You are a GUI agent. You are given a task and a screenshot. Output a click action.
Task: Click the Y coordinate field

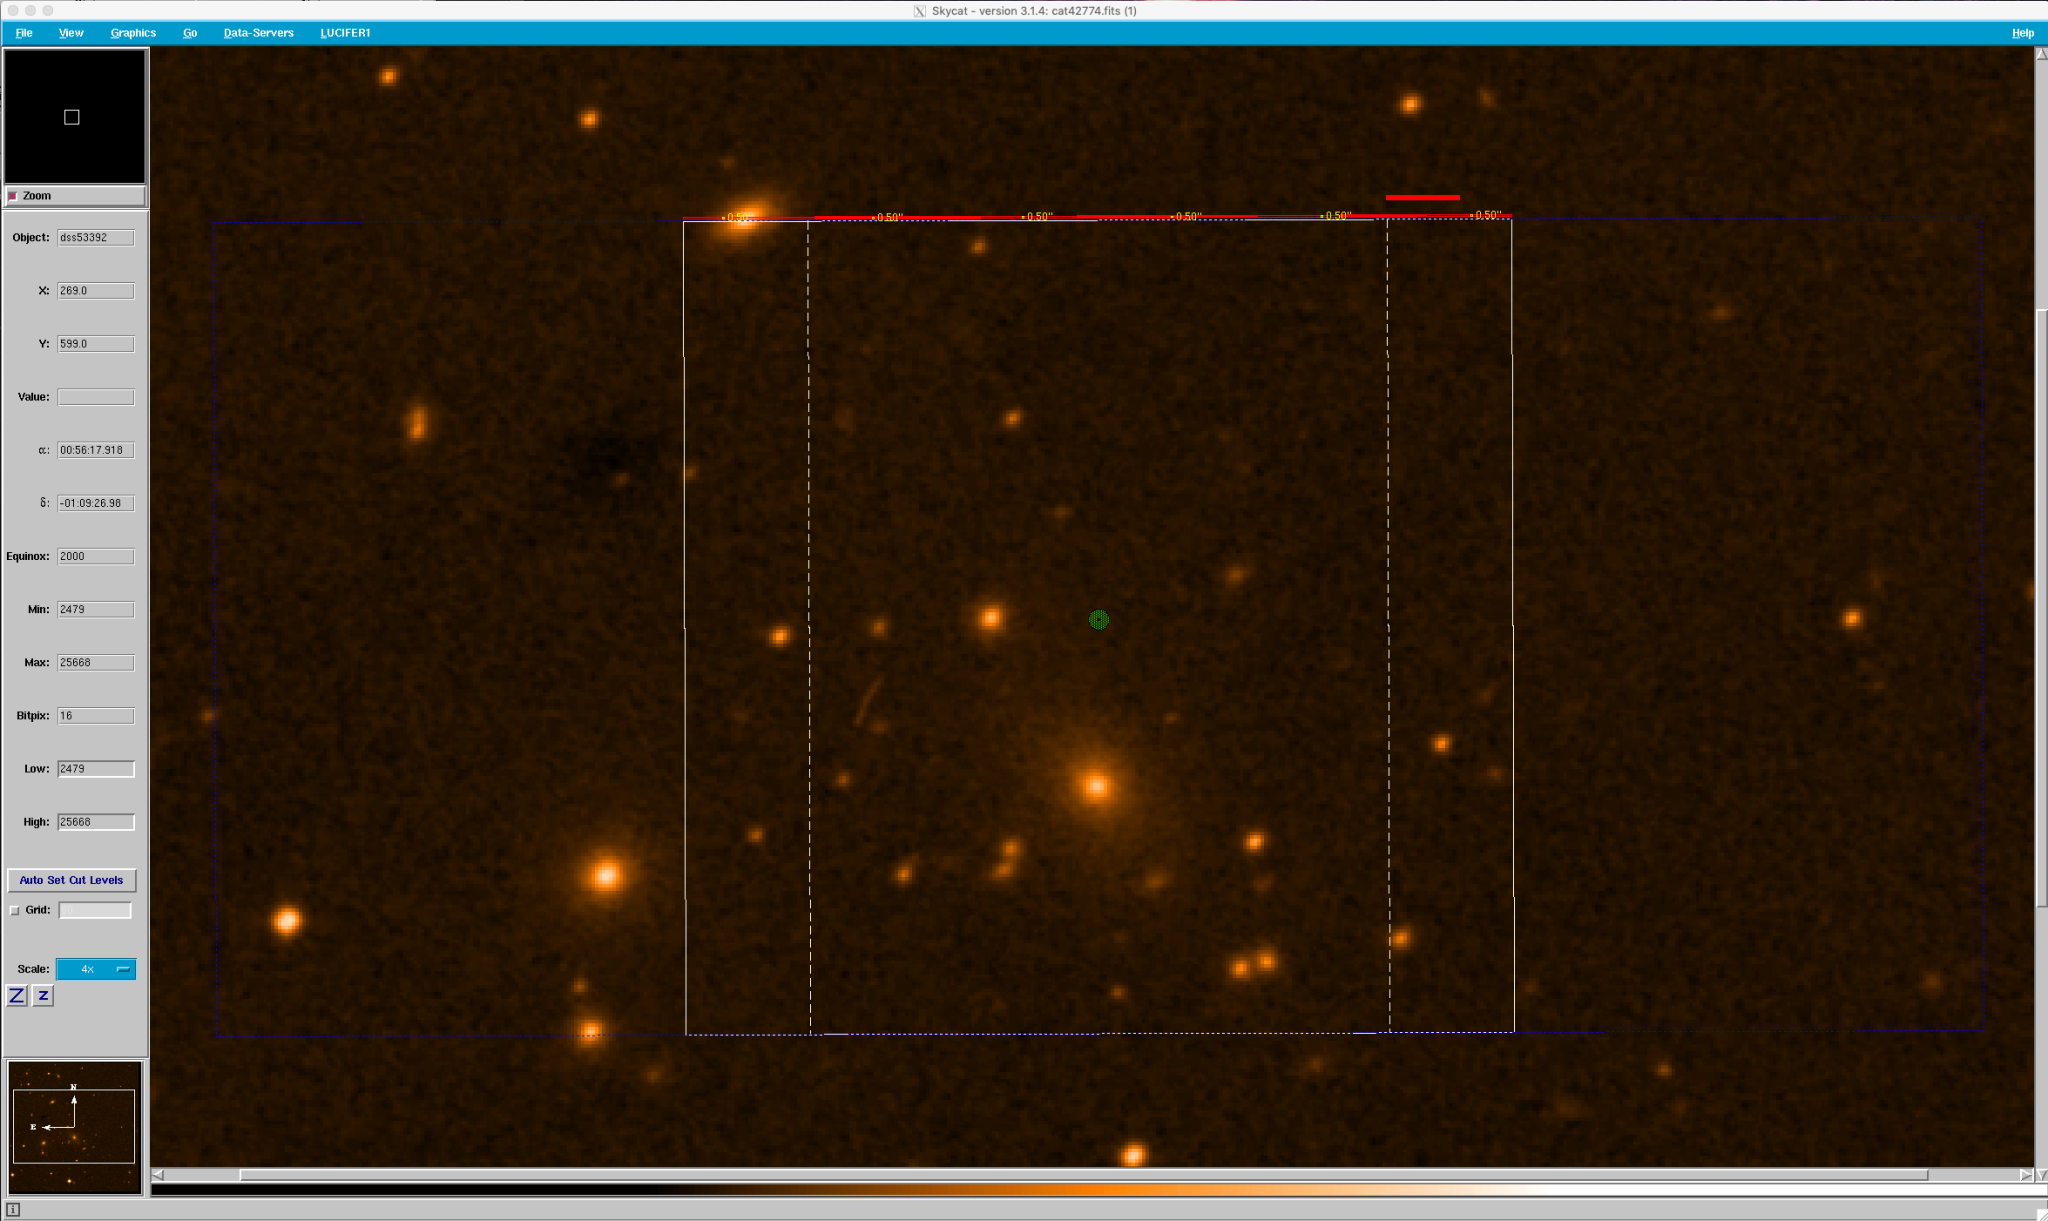(96, 344)
